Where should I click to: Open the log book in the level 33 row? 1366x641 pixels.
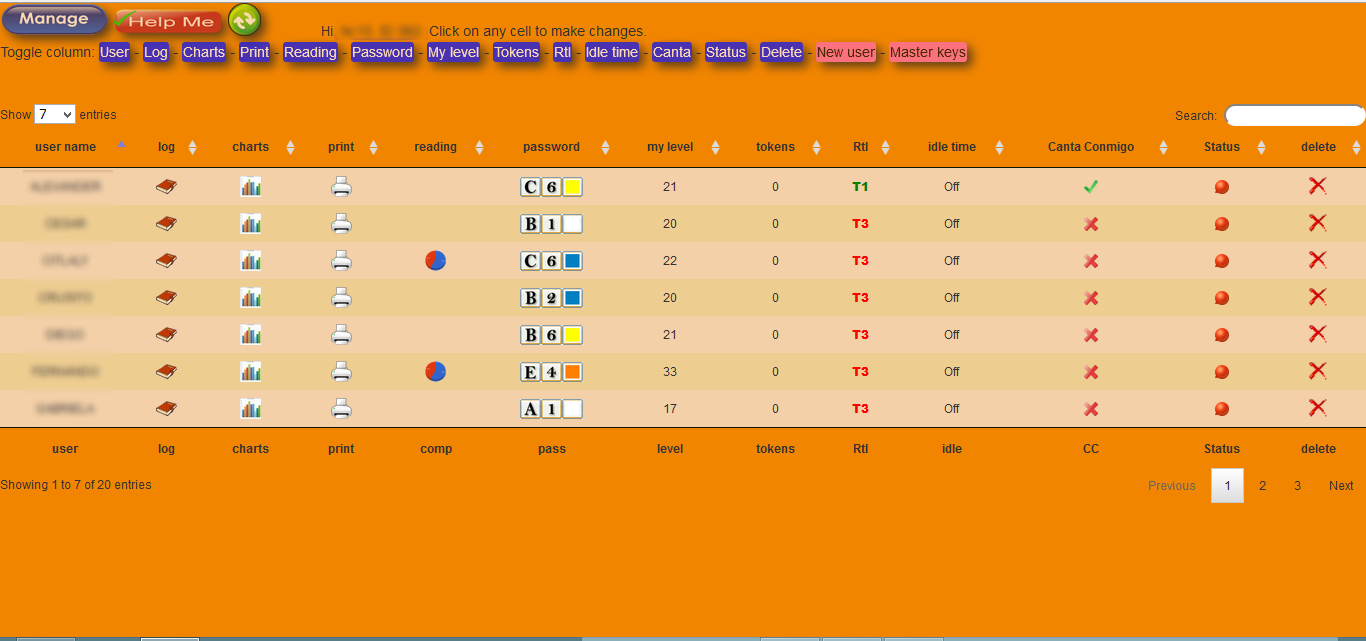tap(167, 371)
